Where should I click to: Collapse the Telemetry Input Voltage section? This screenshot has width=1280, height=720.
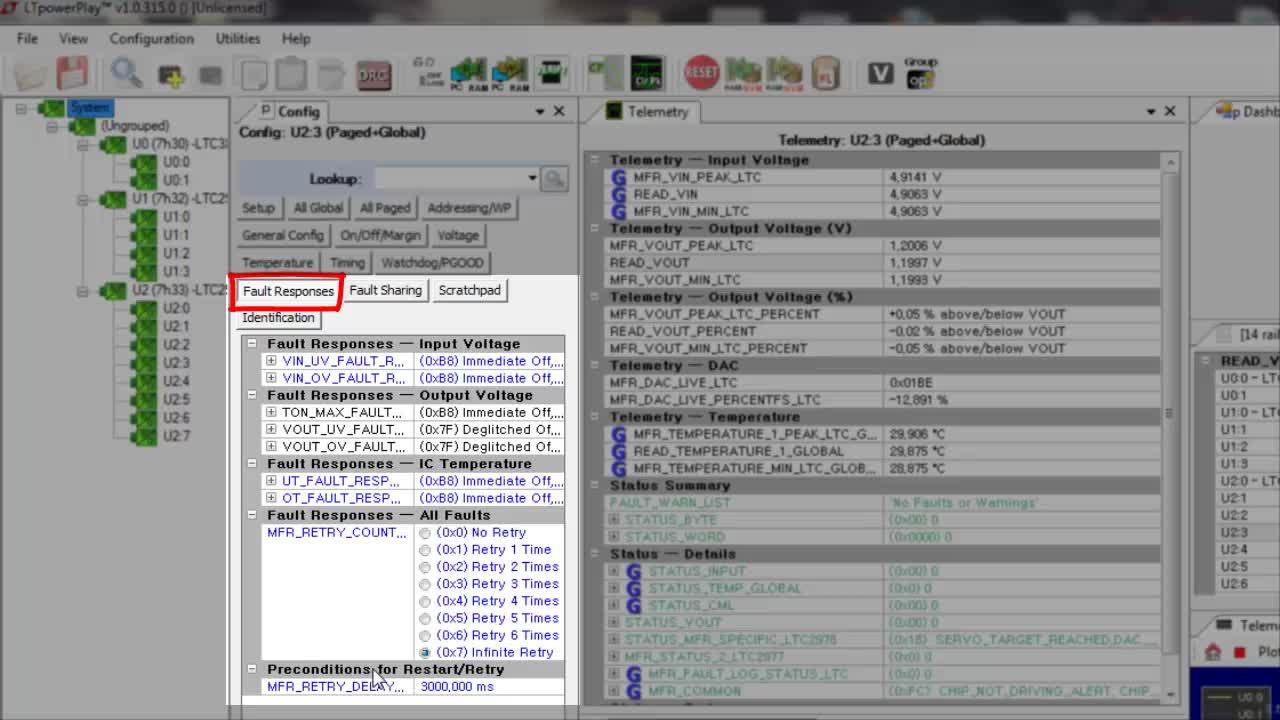594,160
